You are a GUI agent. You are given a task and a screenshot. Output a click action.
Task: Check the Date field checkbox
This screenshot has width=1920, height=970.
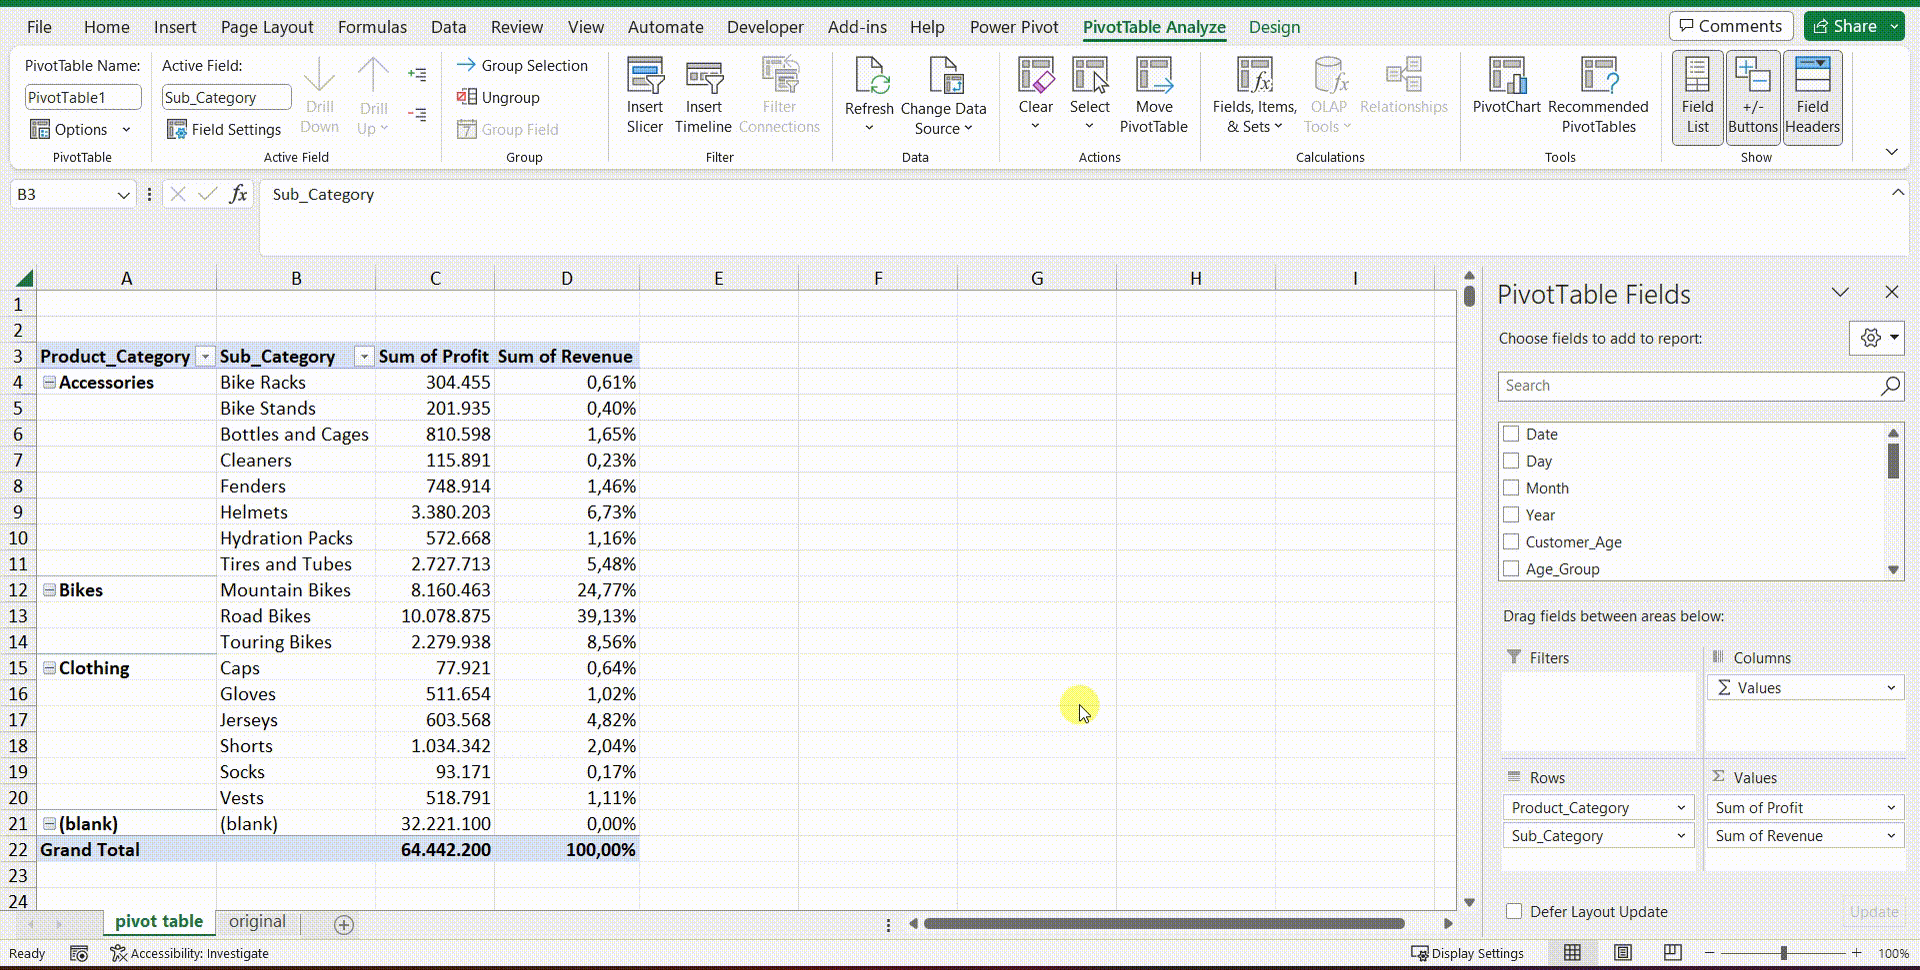(x=1511, y=434)
